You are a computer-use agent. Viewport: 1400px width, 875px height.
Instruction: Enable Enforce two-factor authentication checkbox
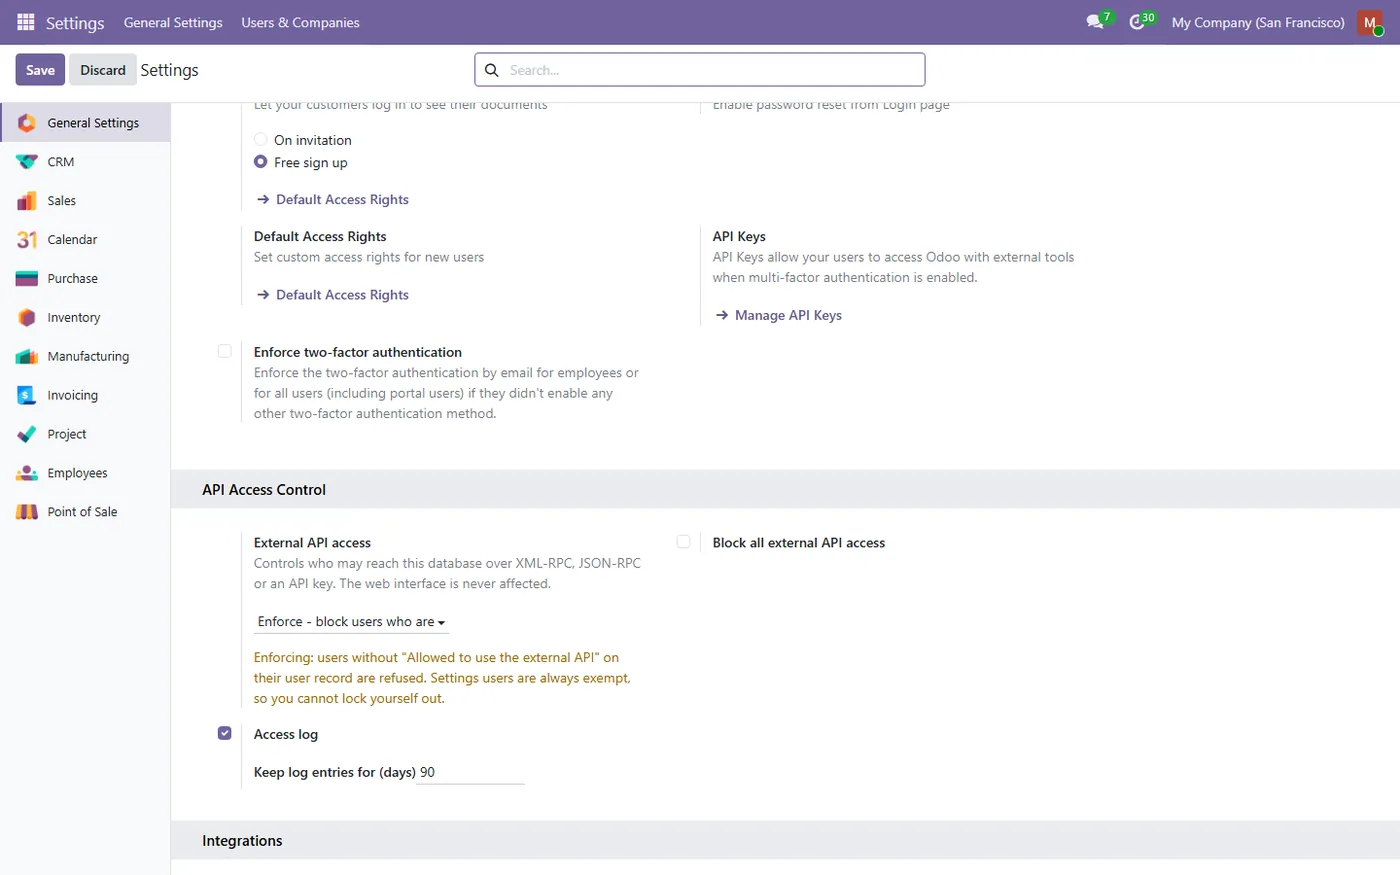tap(225, 351)
